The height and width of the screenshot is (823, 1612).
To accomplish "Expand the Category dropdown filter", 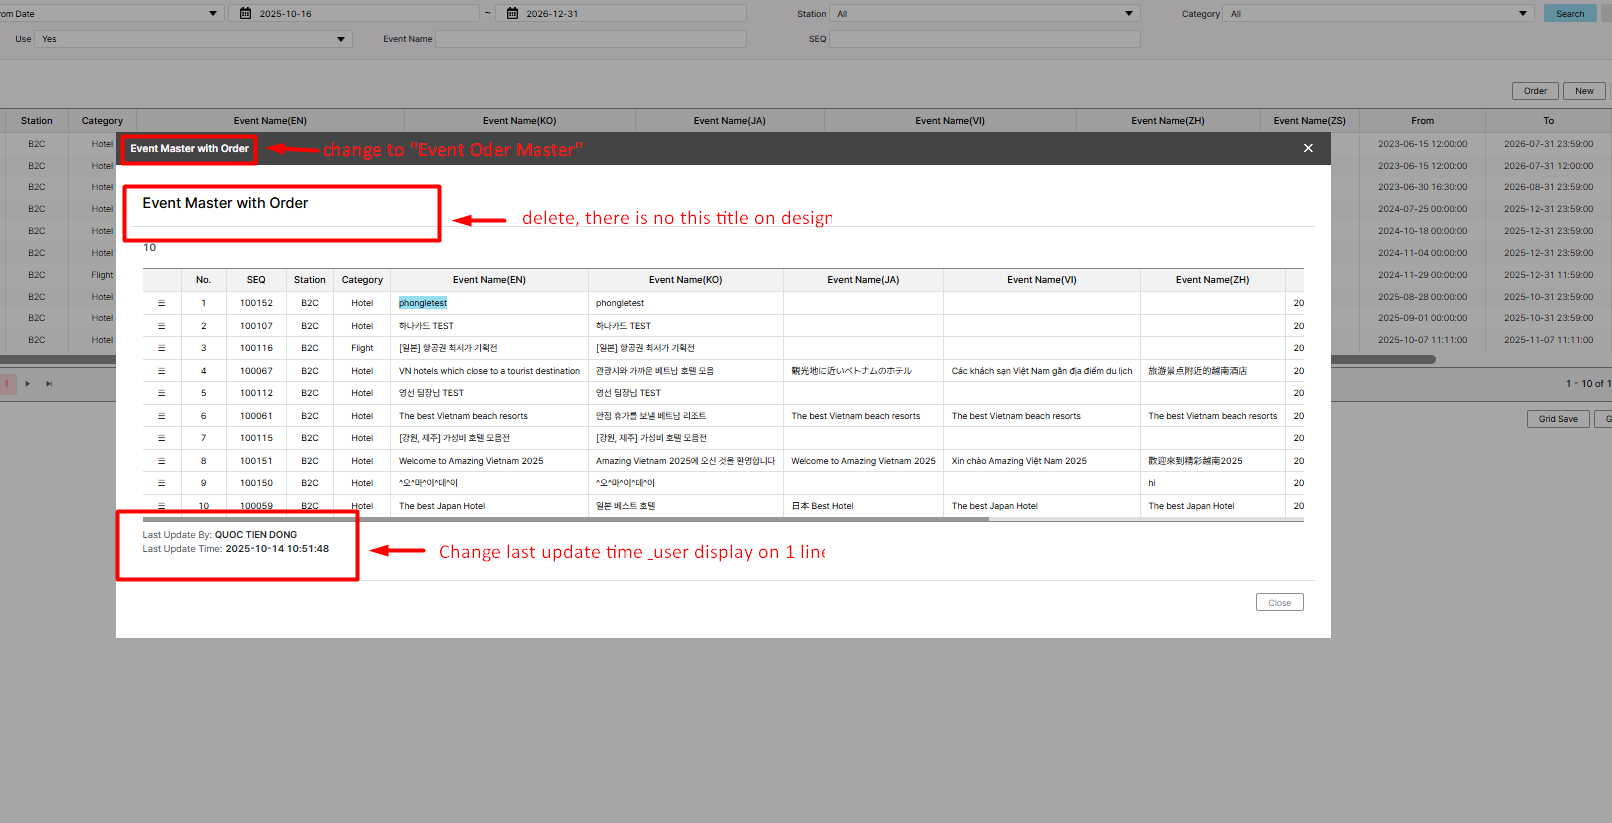I will (x=1523, y=14).
